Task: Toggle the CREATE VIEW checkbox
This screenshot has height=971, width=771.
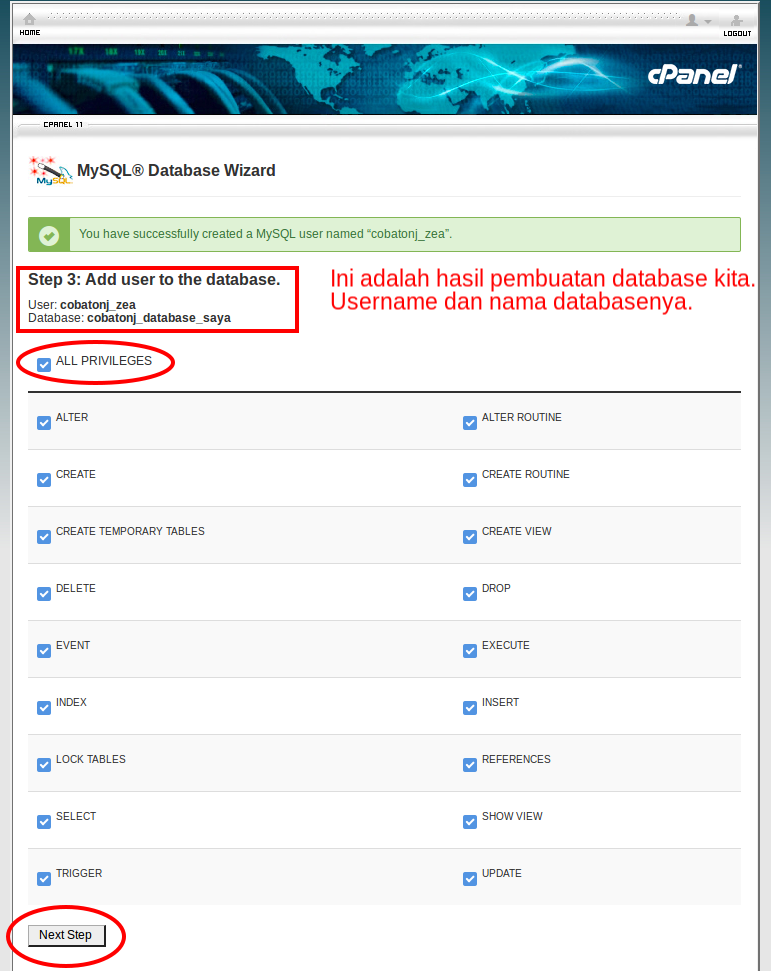Action: [x=470, y=537]
